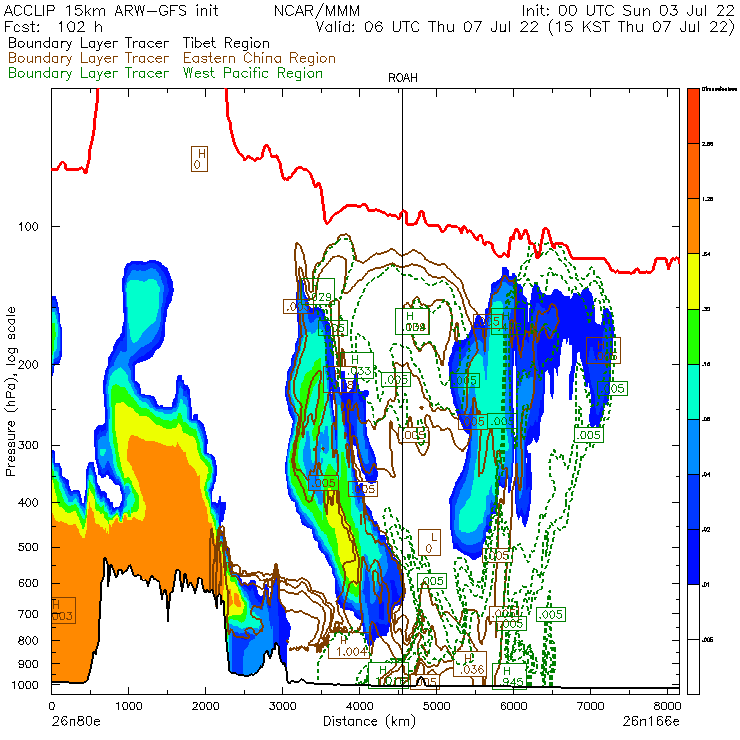740x740 pixels.
Task: Select the title 'ACCLIP 15km ARW-GFS init'
Action: [x=111, y=10]
